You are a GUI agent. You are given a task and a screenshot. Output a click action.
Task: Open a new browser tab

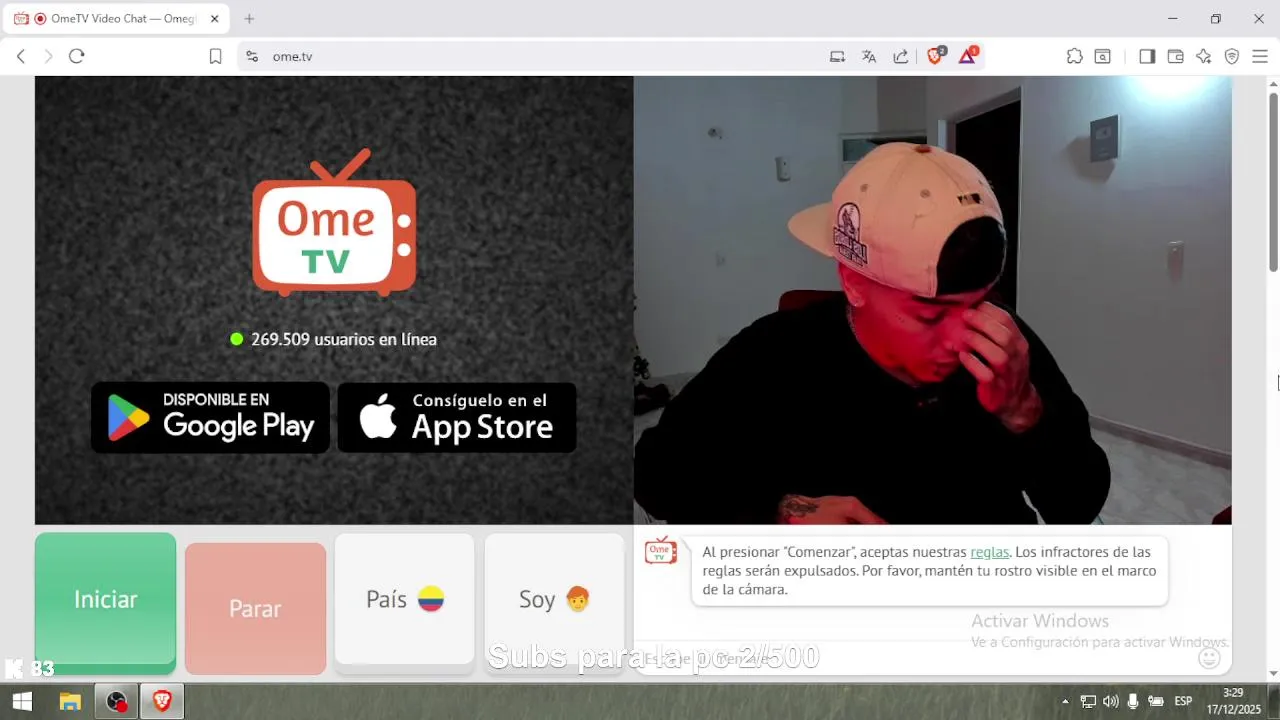coord(249,19)
